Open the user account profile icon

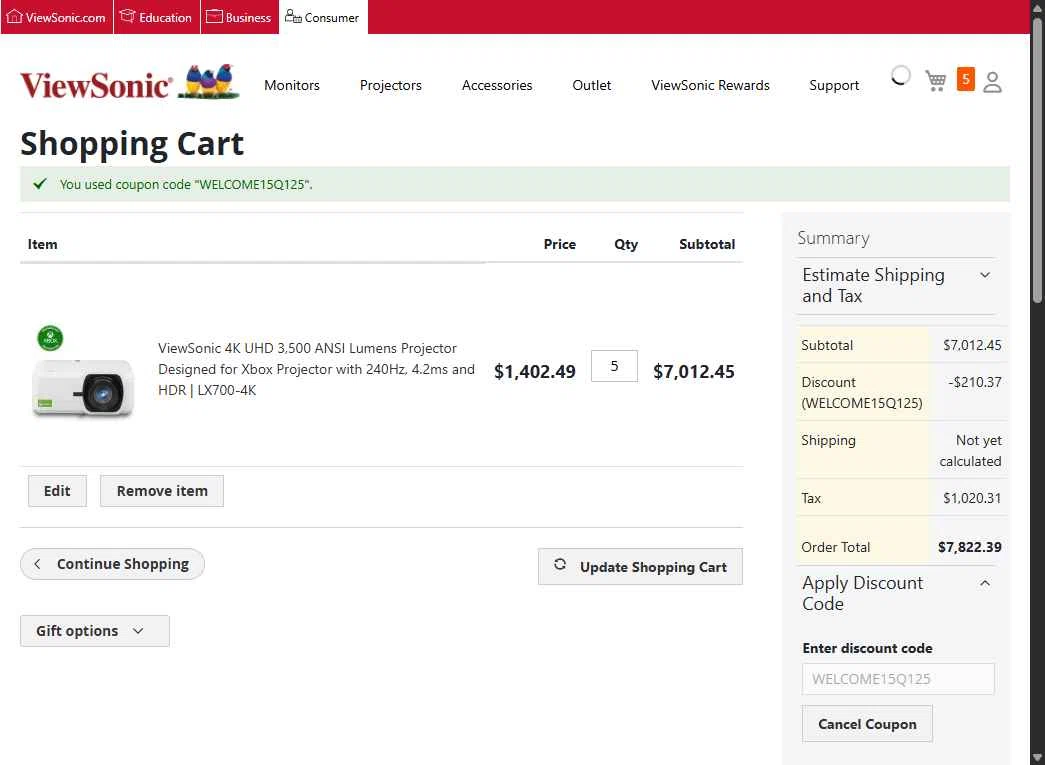pos(992,82)
